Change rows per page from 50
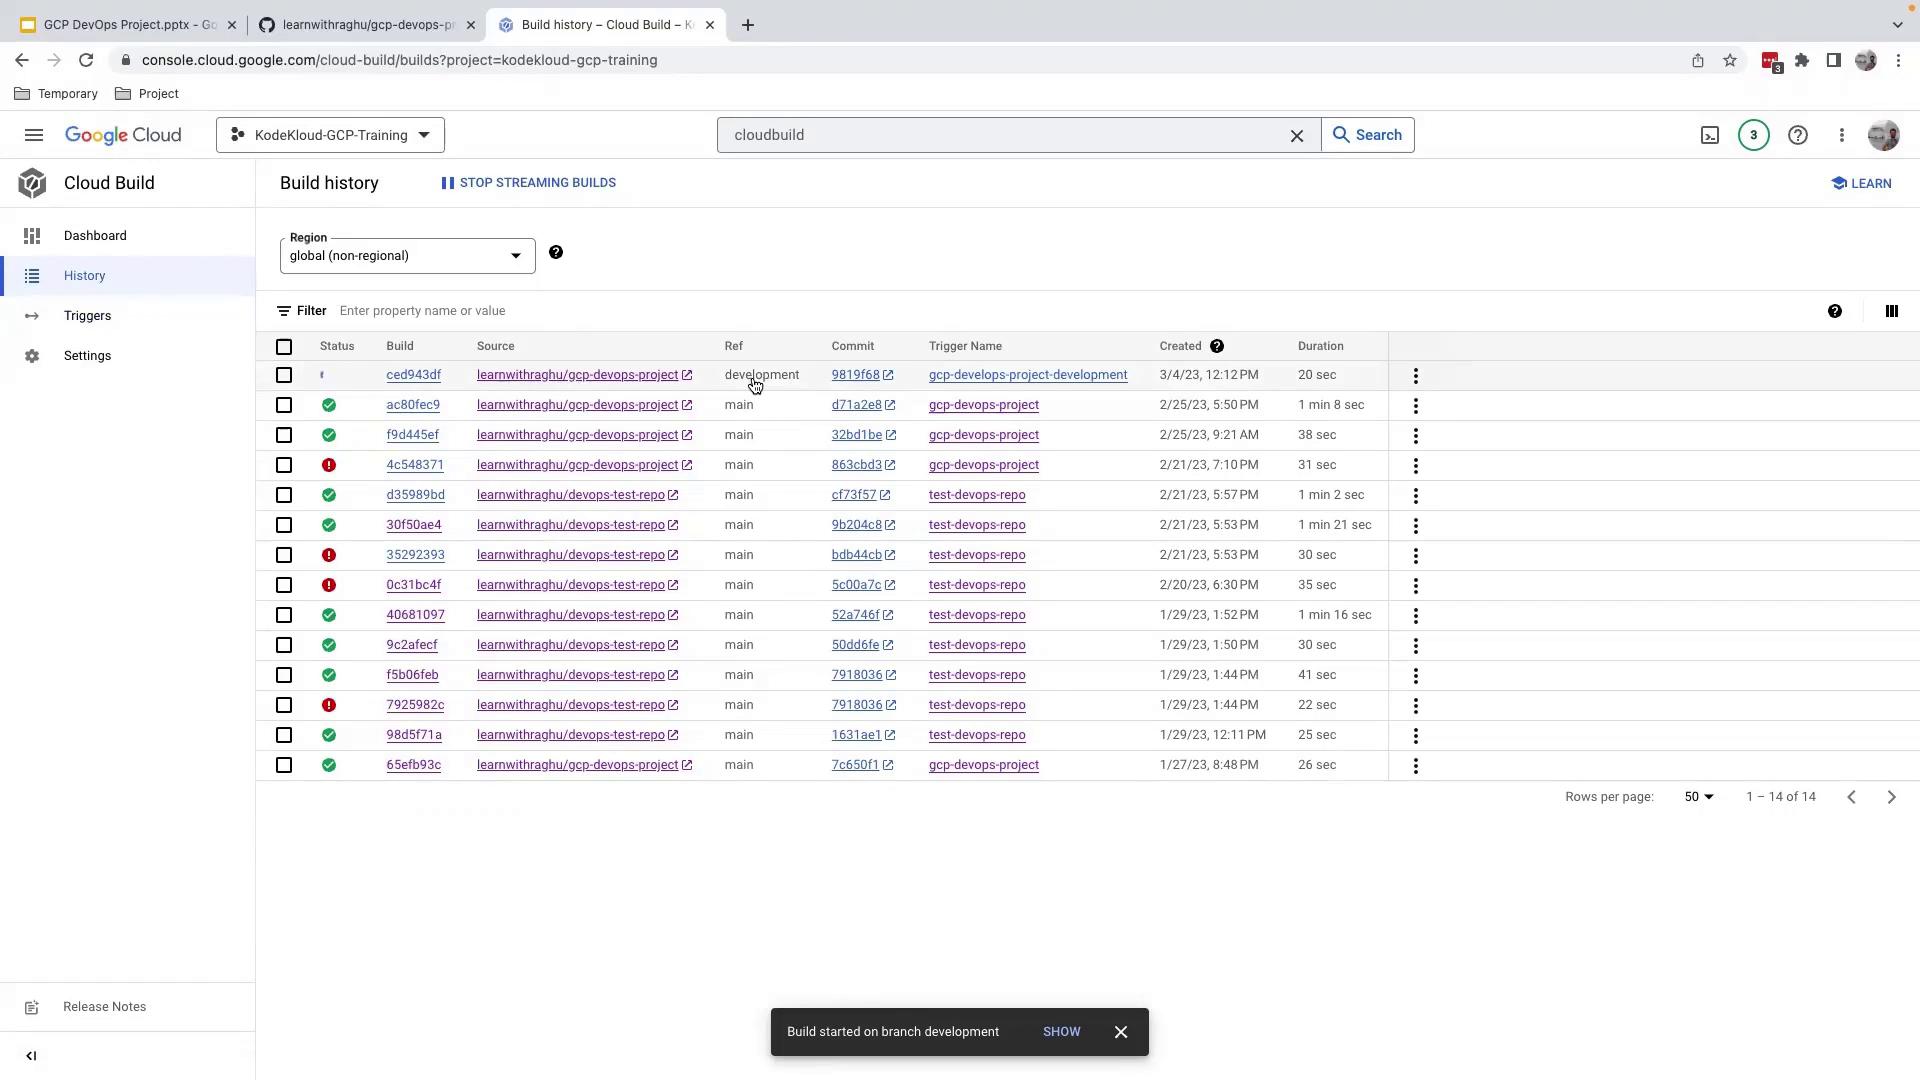This screenshot has height=1080, width=1920. pyautogui.click(x=1699, y=797)
